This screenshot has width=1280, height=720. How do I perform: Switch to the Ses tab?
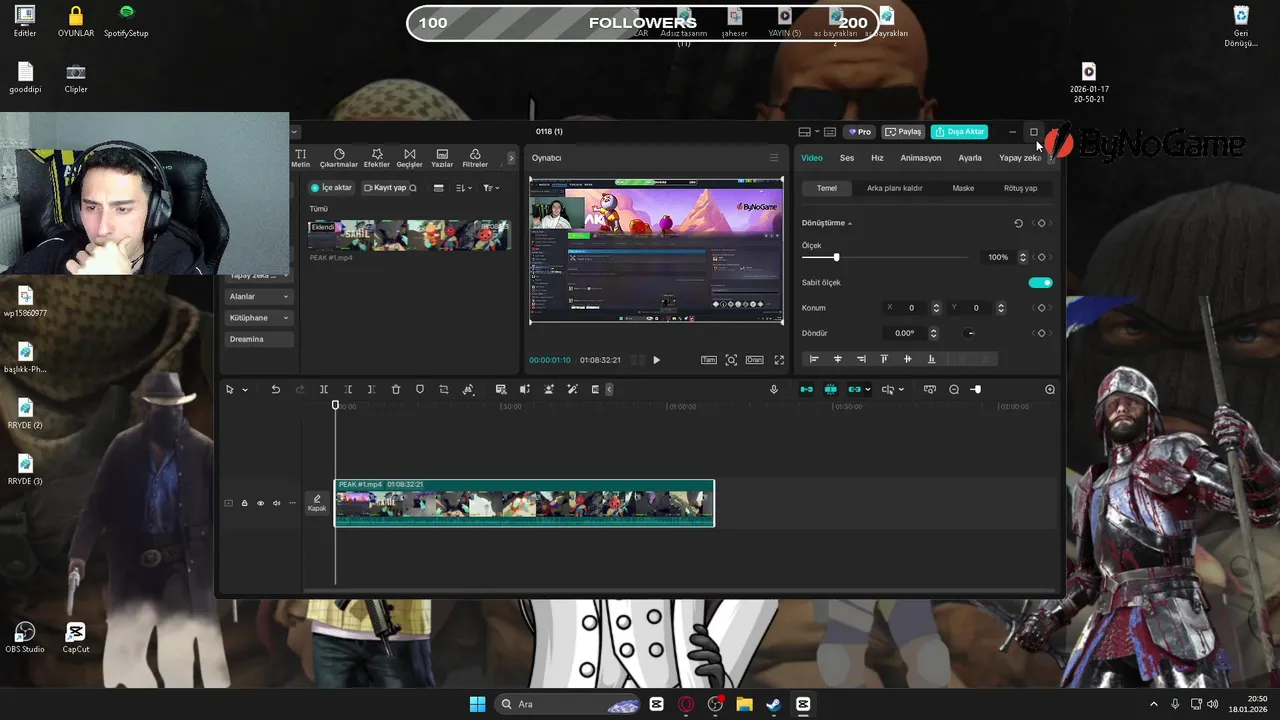[847, 158]
